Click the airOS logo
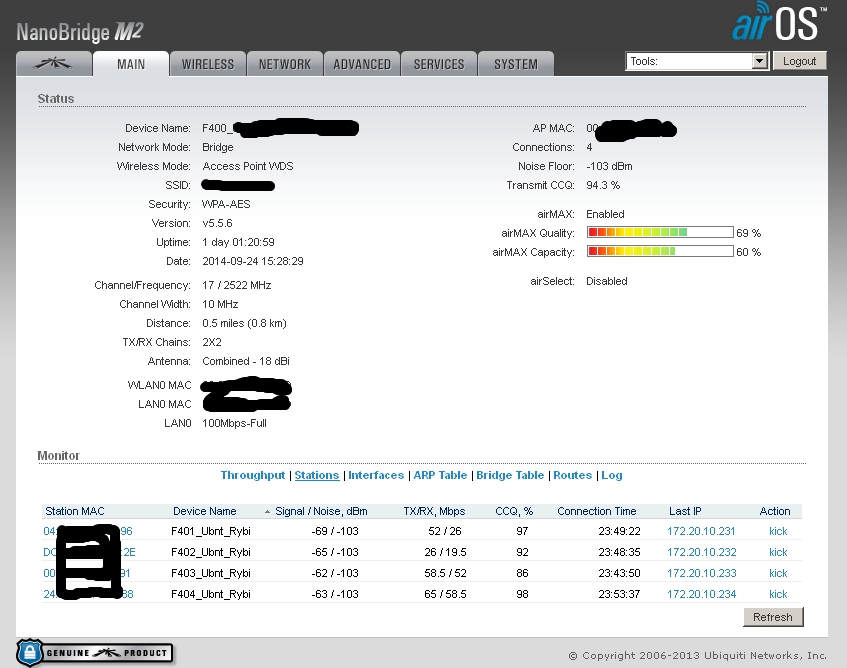This screenshot has width=847, height=668. (778, 22)
